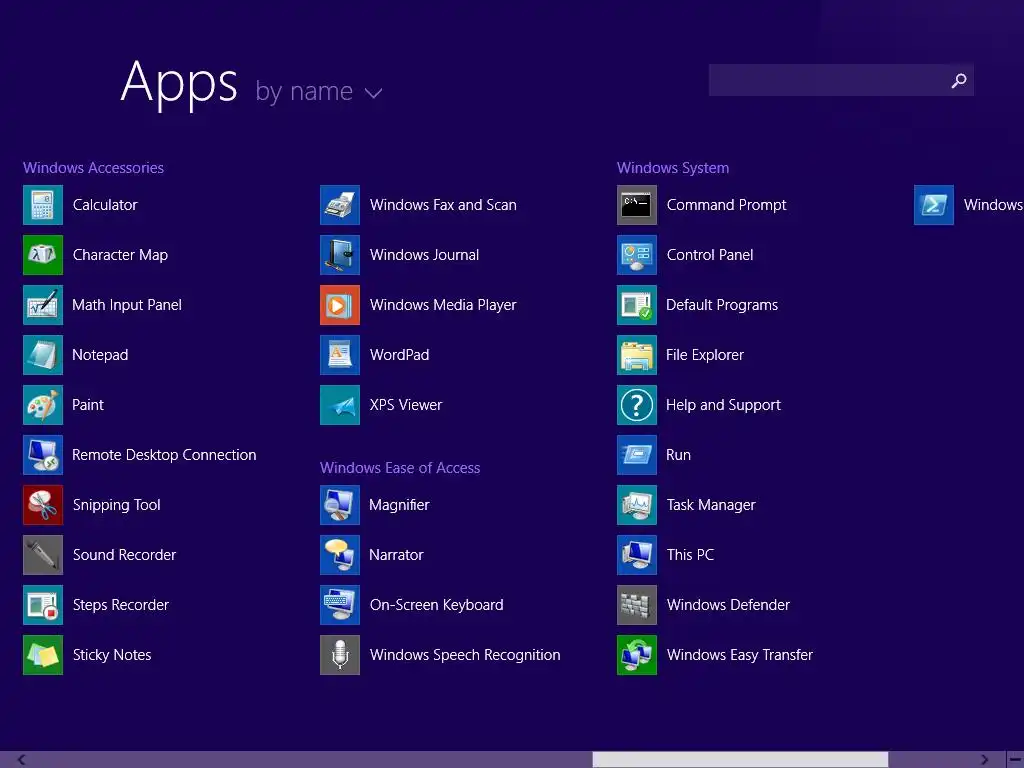Open the 'by name' sort dropdown
This screenshot has width=1024, height=768.
click(319, 91)
